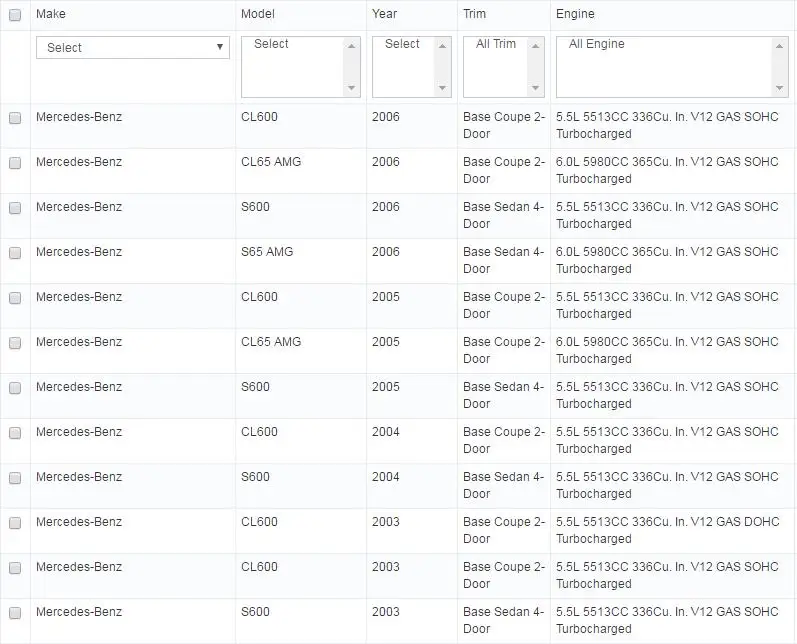Viewport: 797px width, 644px height.
Task: Choose All Trim in Trim list
Action: point(496,44)
